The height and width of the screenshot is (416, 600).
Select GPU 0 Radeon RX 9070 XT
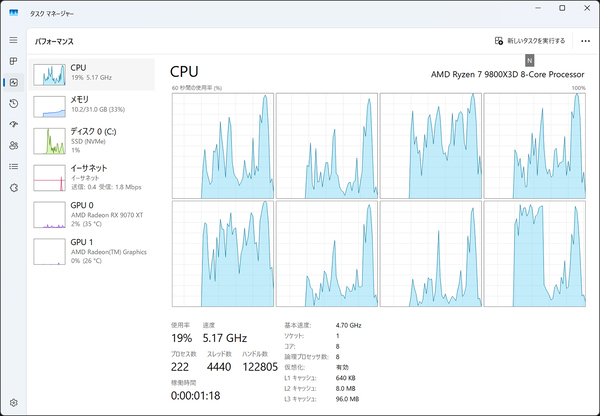coord(93,215)
